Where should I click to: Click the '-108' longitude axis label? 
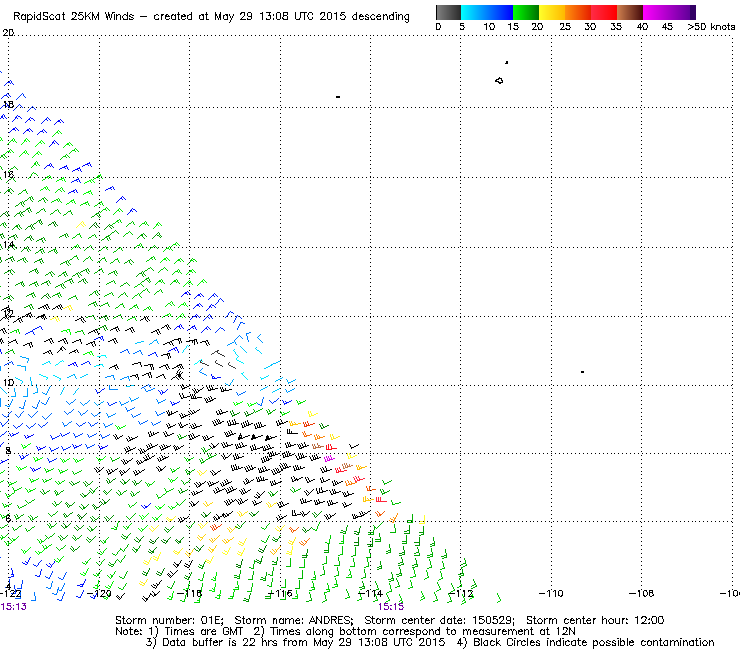[641, 593]
